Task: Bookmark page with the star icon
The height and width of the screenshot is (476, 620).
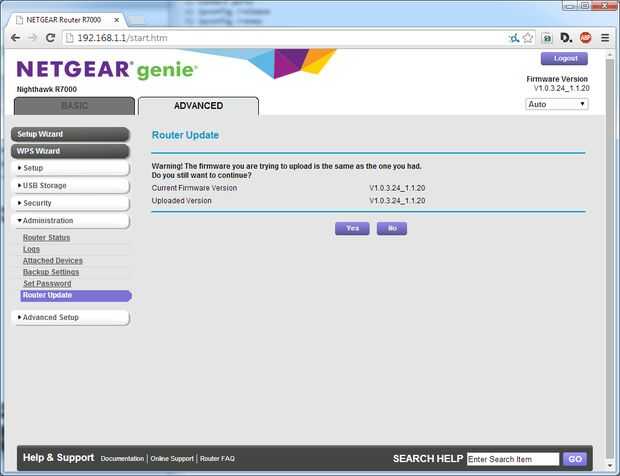Action: click(x=528, y=38)
